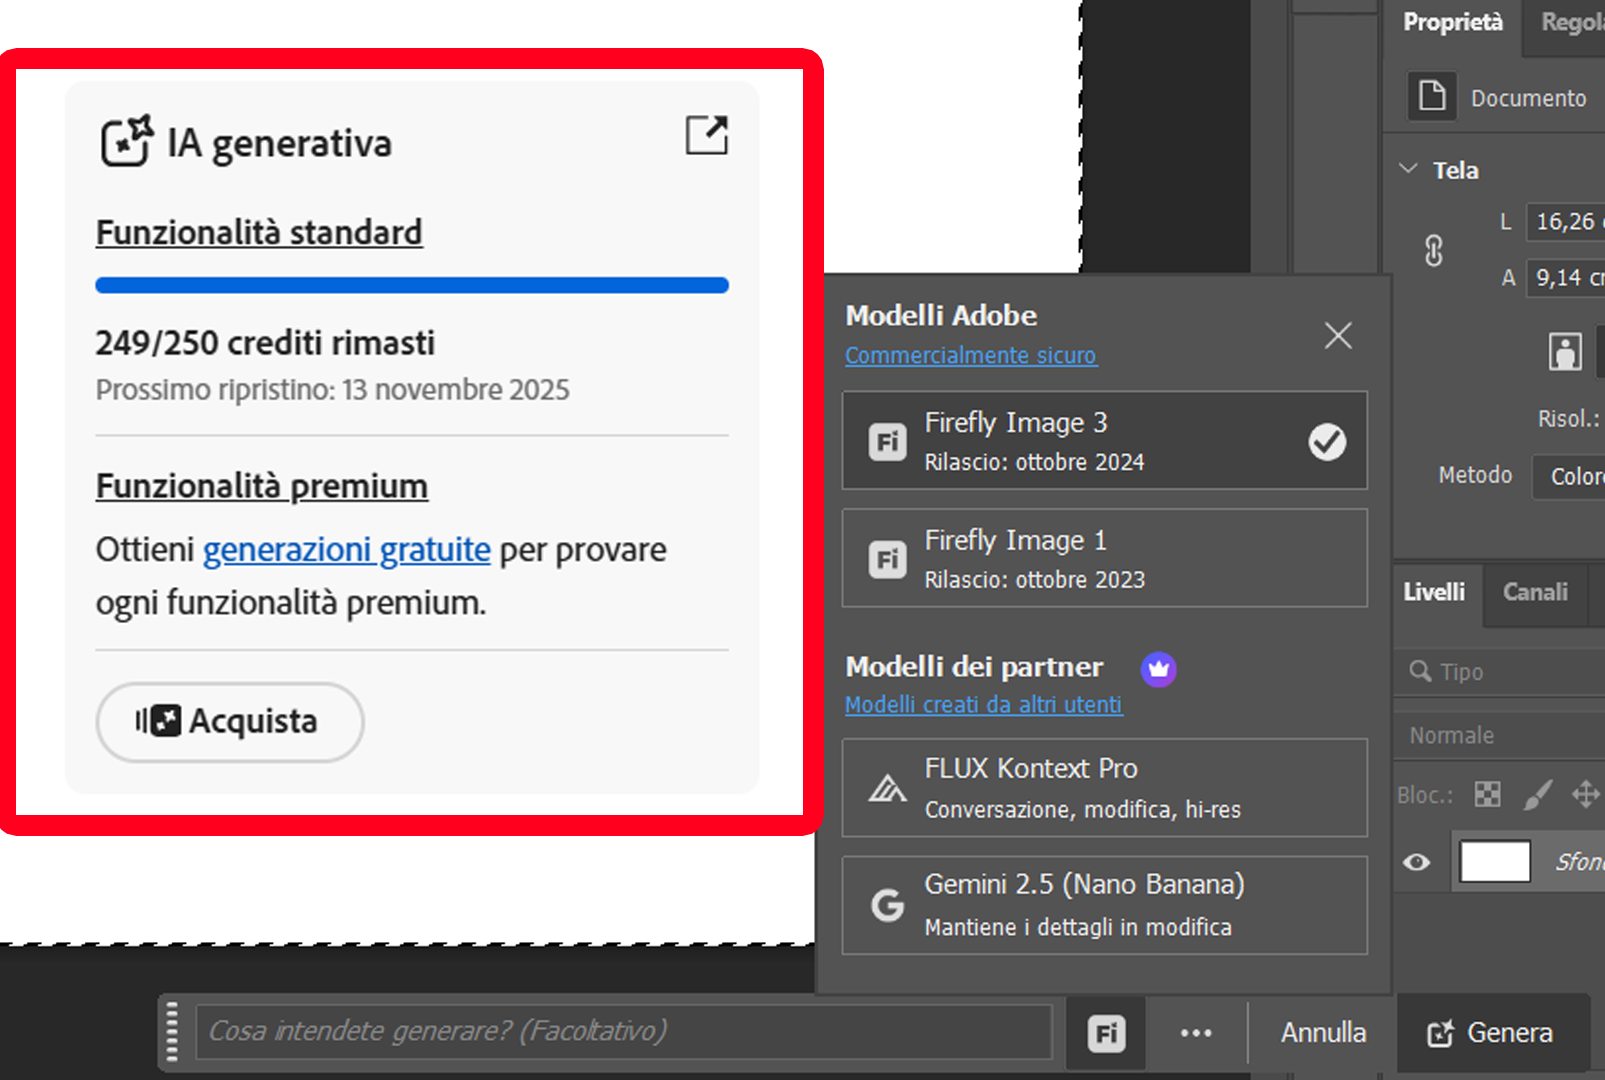Screen dimensions: 1605x1080
Task: Open the Funzionalità standard link
Action: click(259, 232)
